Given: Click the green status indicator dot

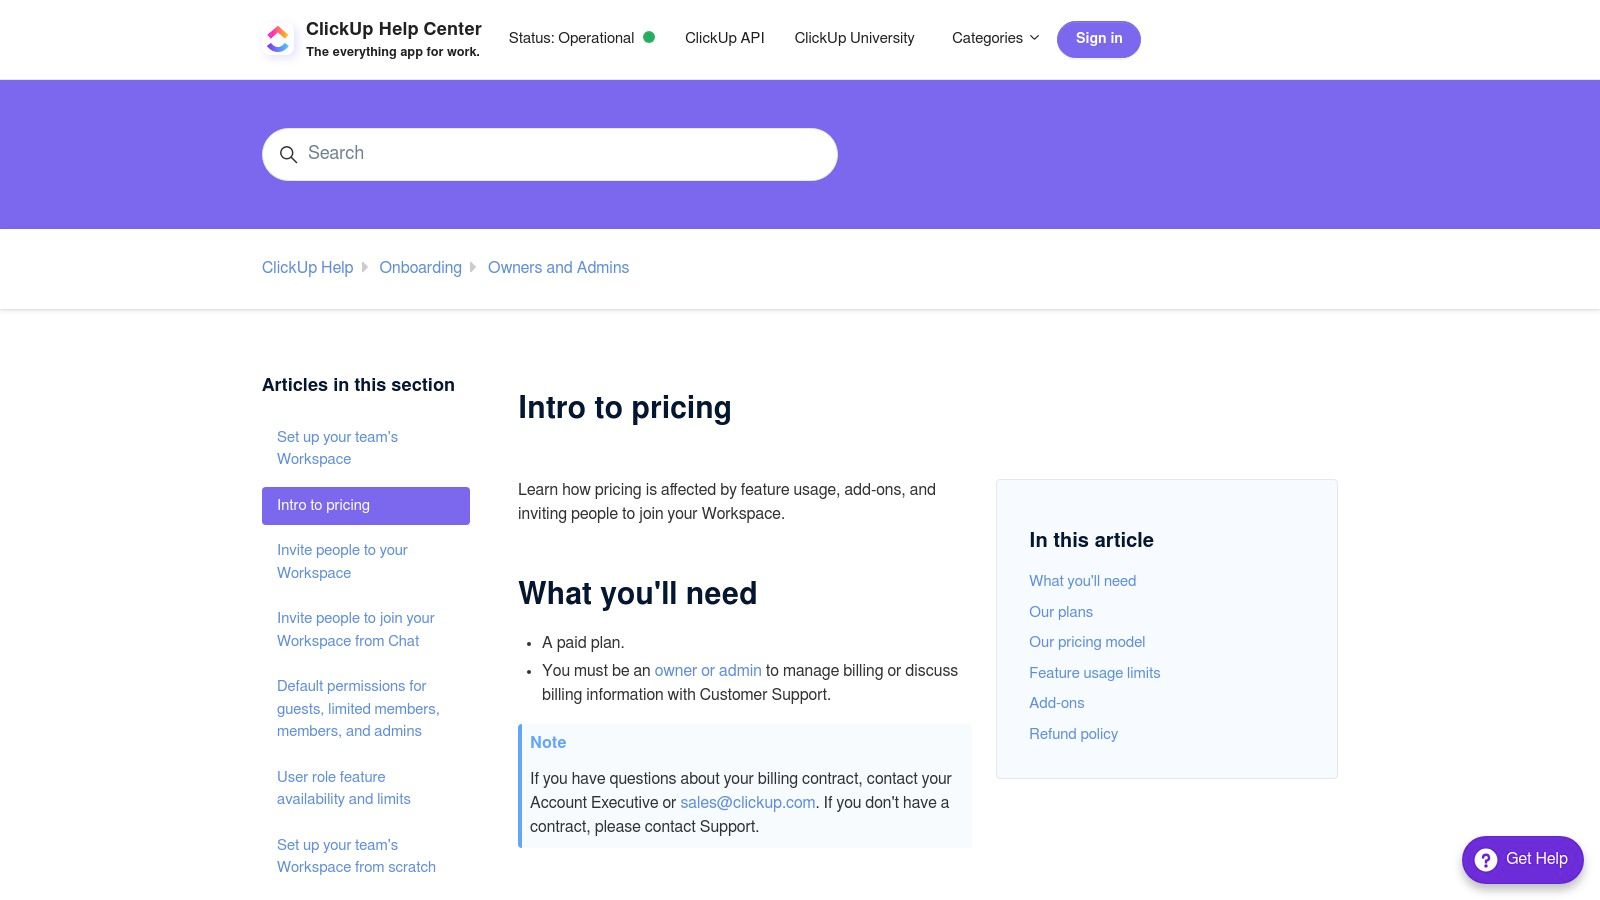Looking at the screenshot, I should tap(649, 37).
